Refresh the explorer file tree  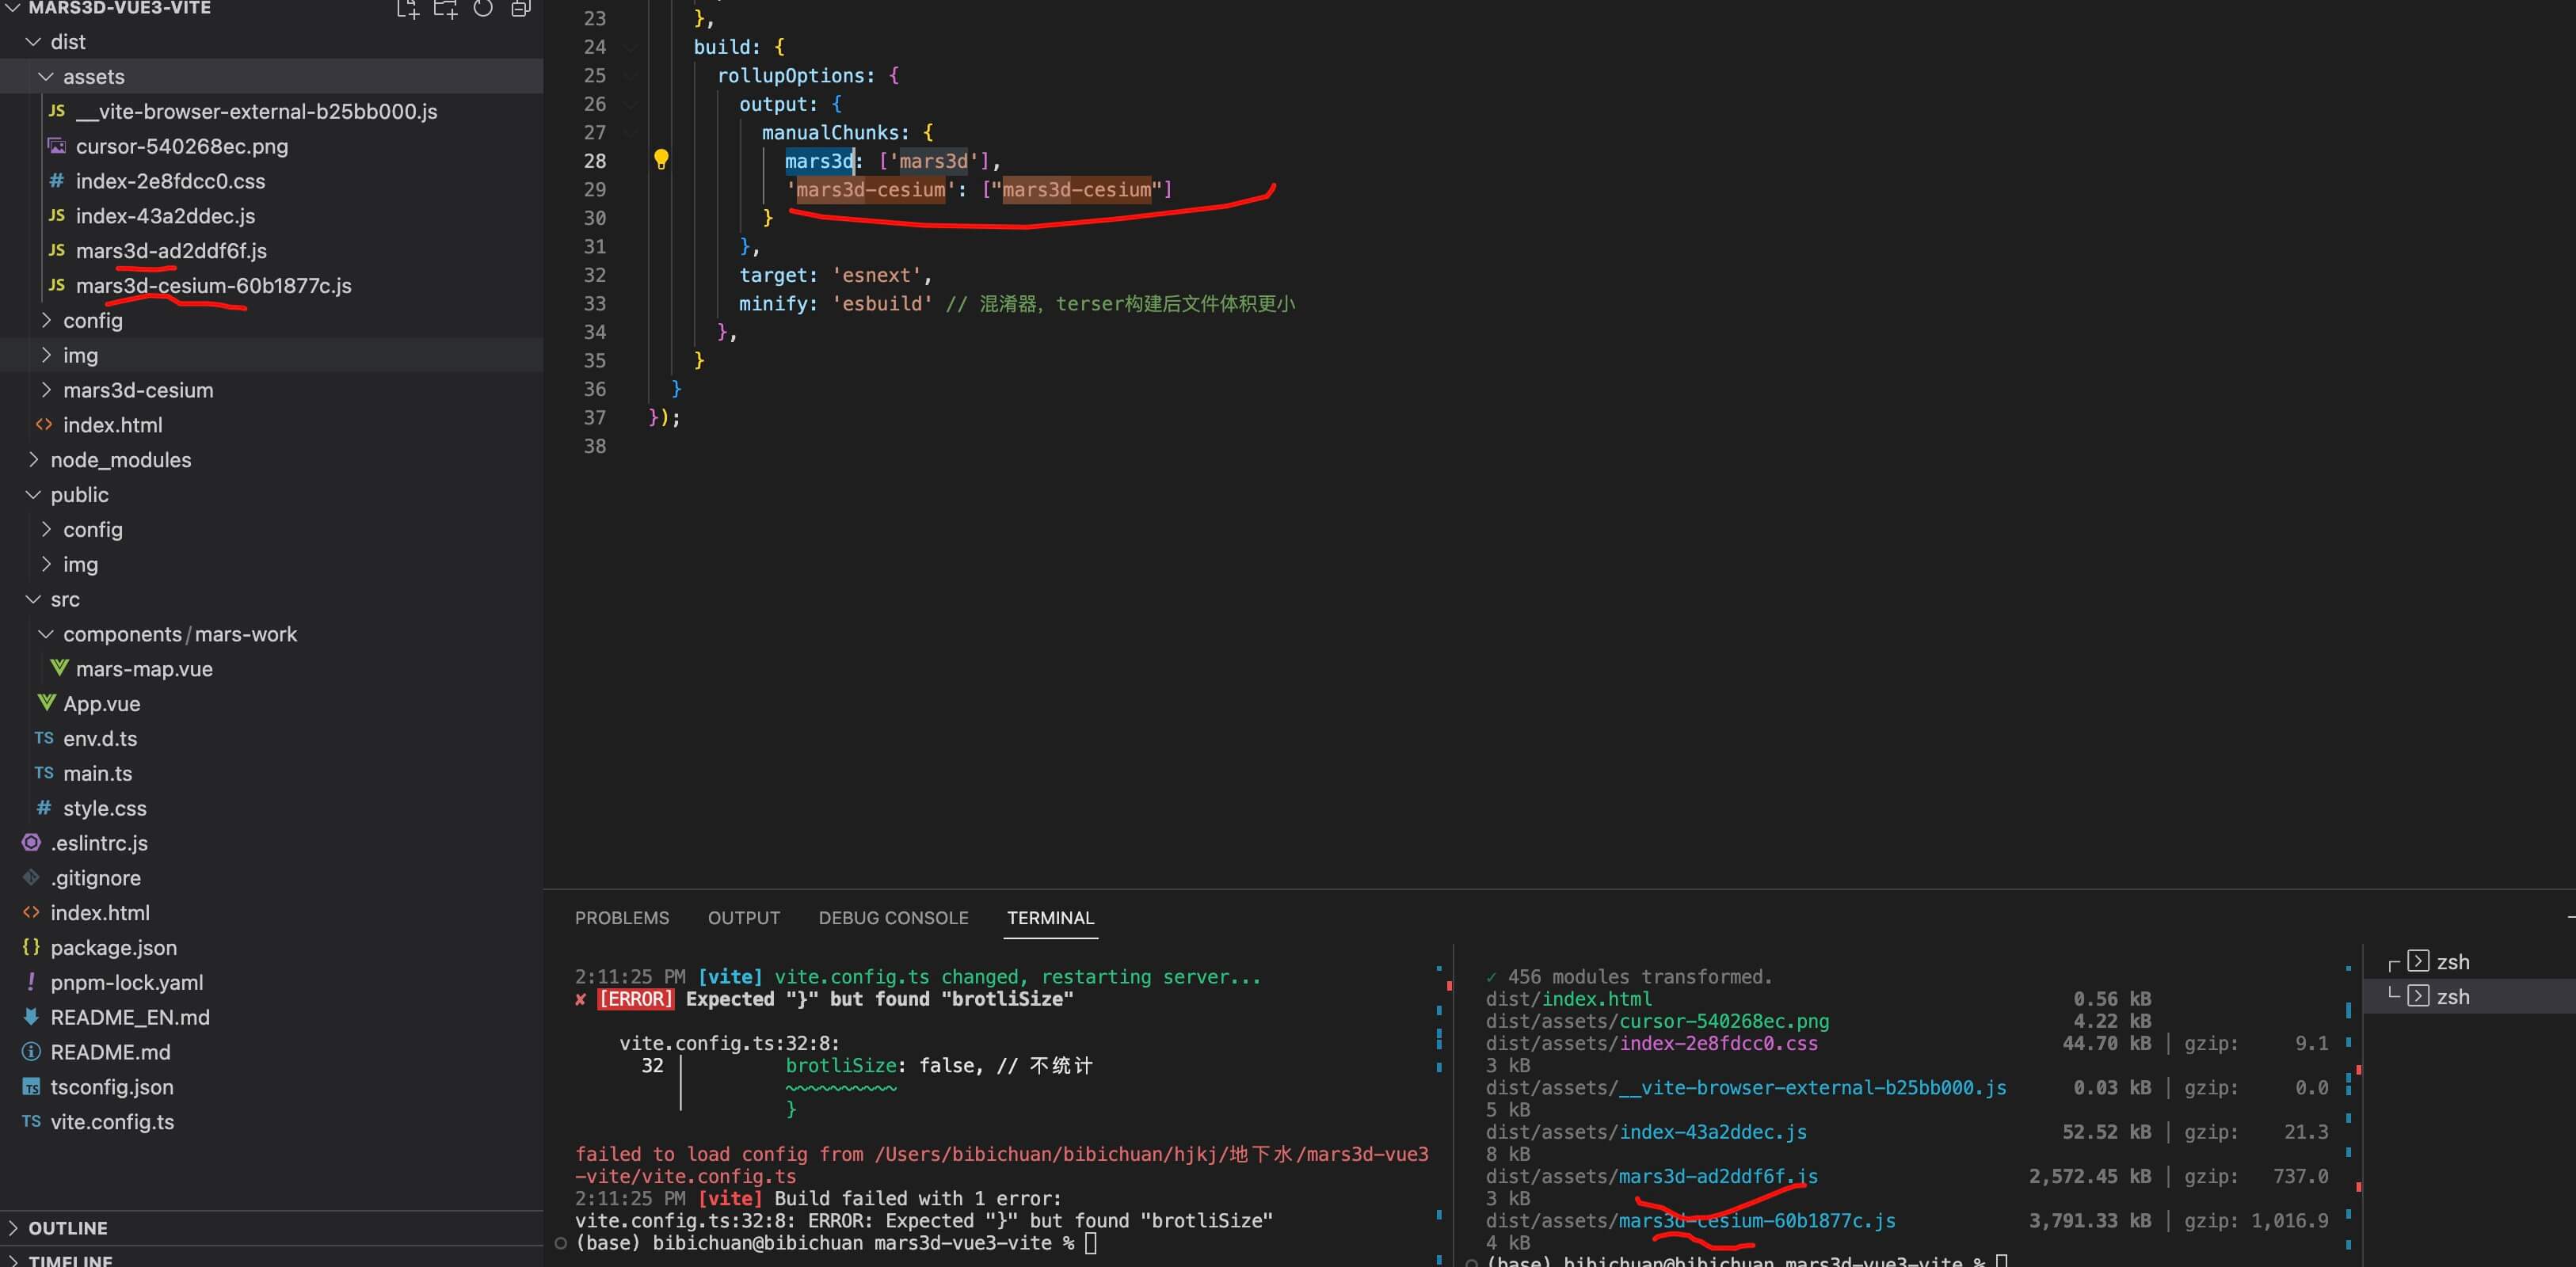[x=483, y=9]
